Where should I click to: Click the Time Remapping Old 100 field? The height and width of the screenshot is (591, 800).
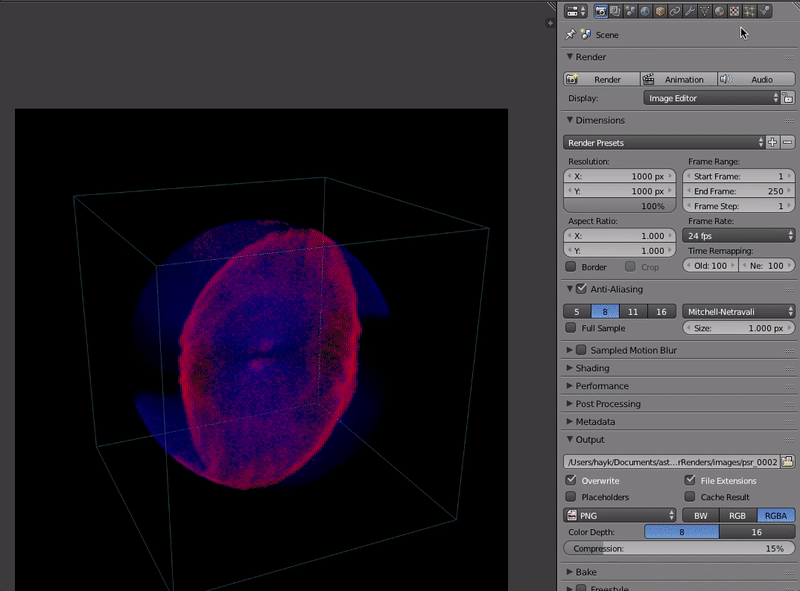tap(710, 265)
